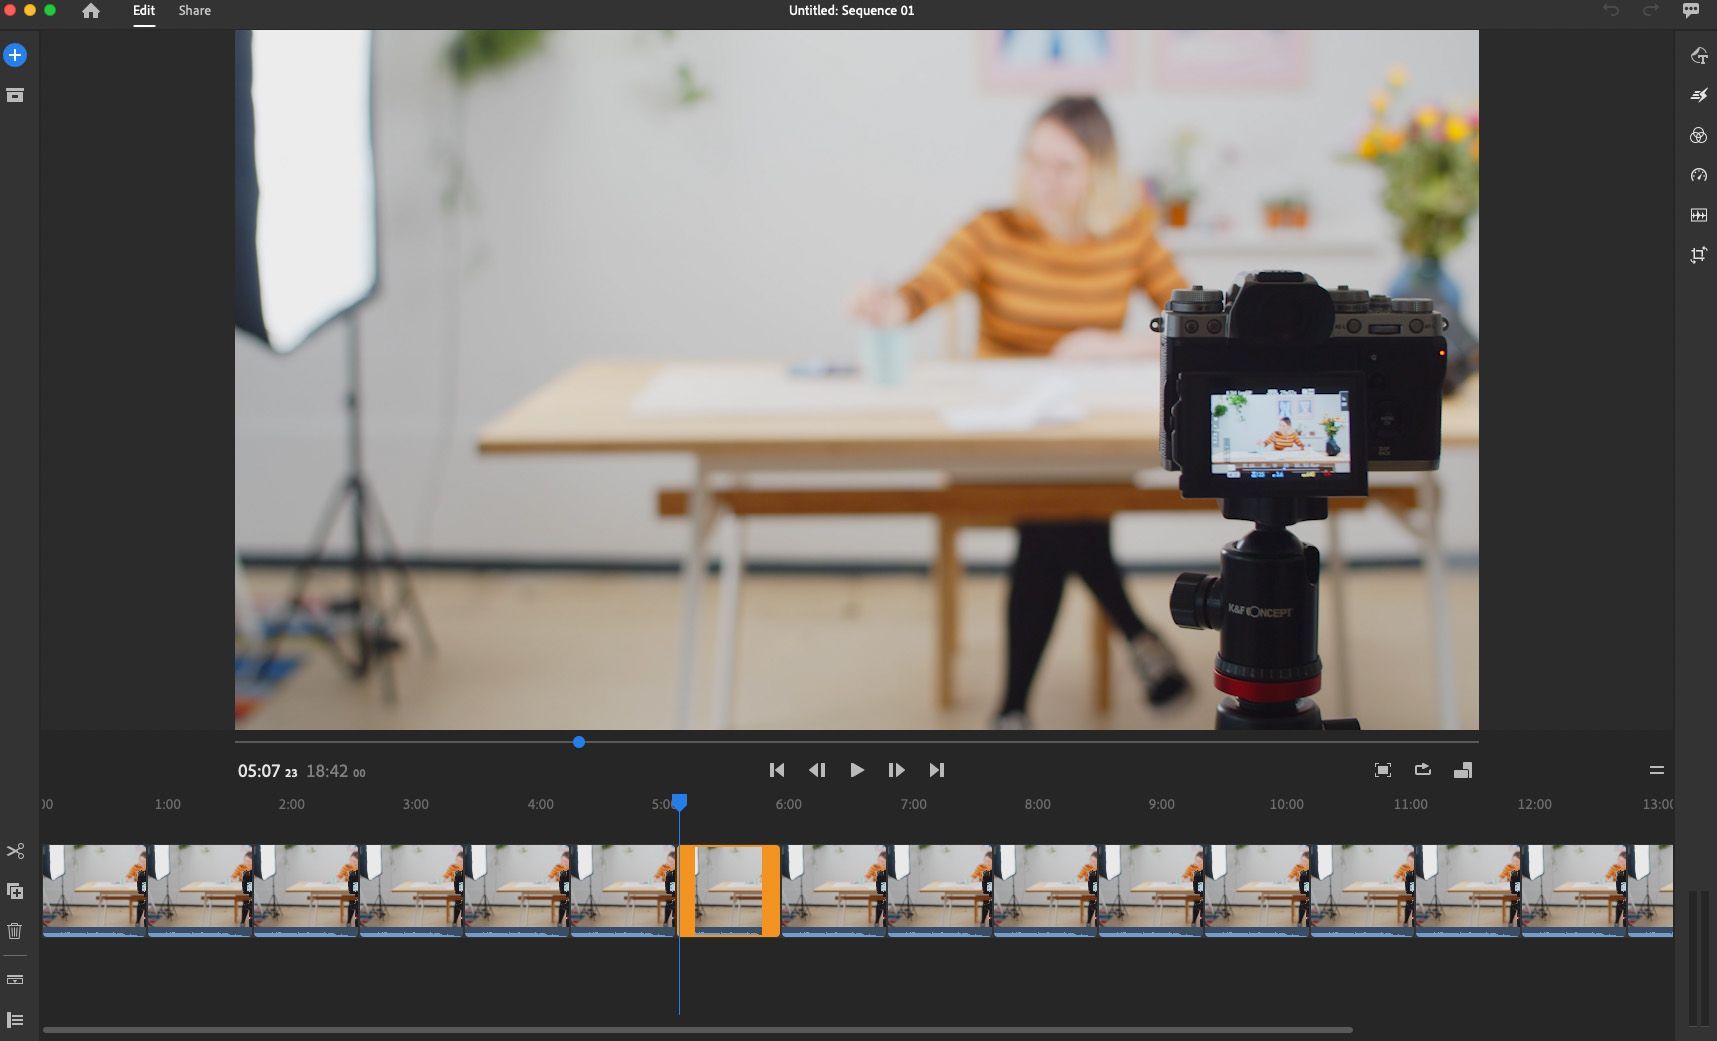
Task: Open the Speed panel
Action: point(1698,176)
